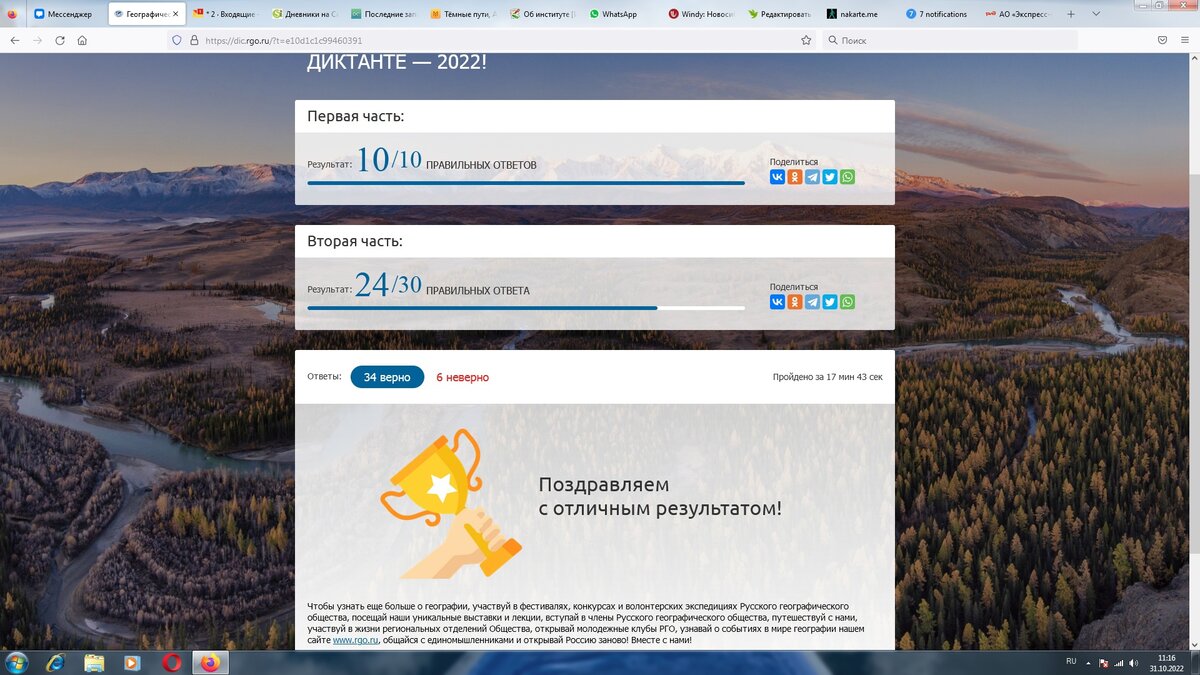
Task: Expand hidden system tray icons
Action: 1087,662
